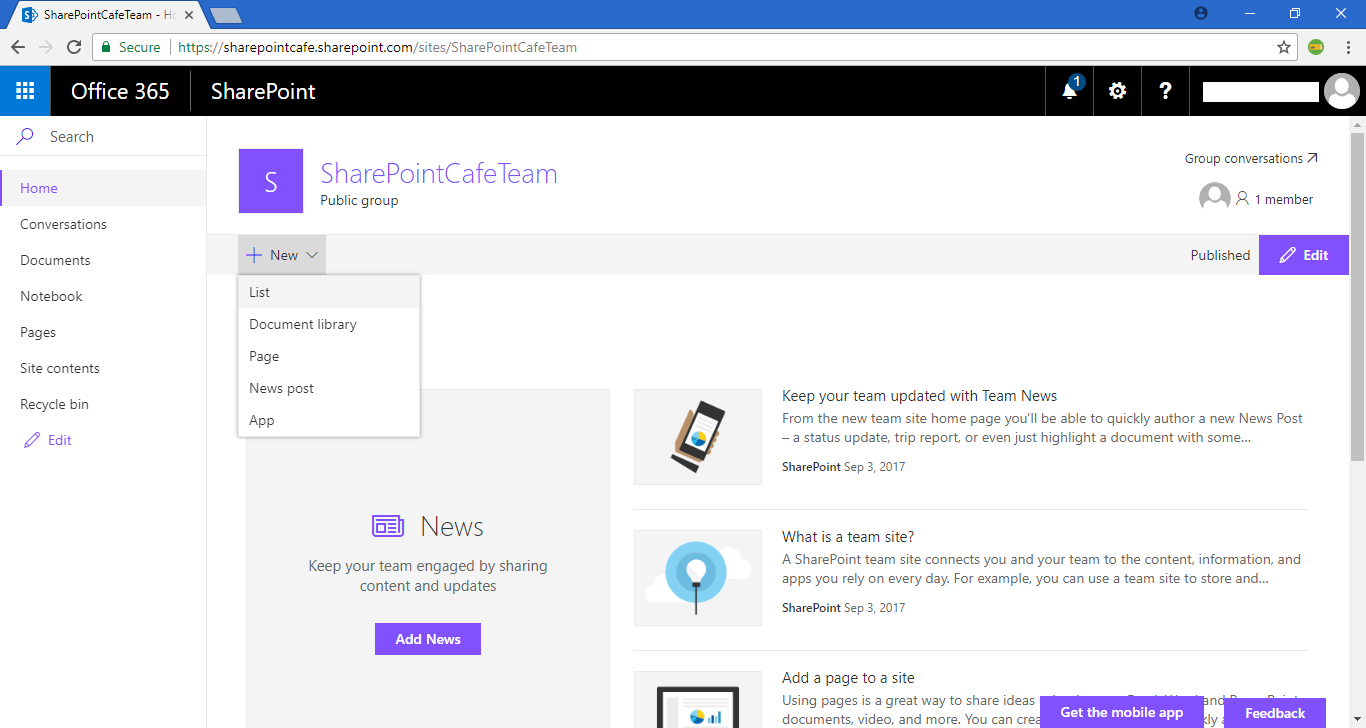Open Notebook in the left navigation
Viewport: 1366px width, 728px height.
(103, 296)
